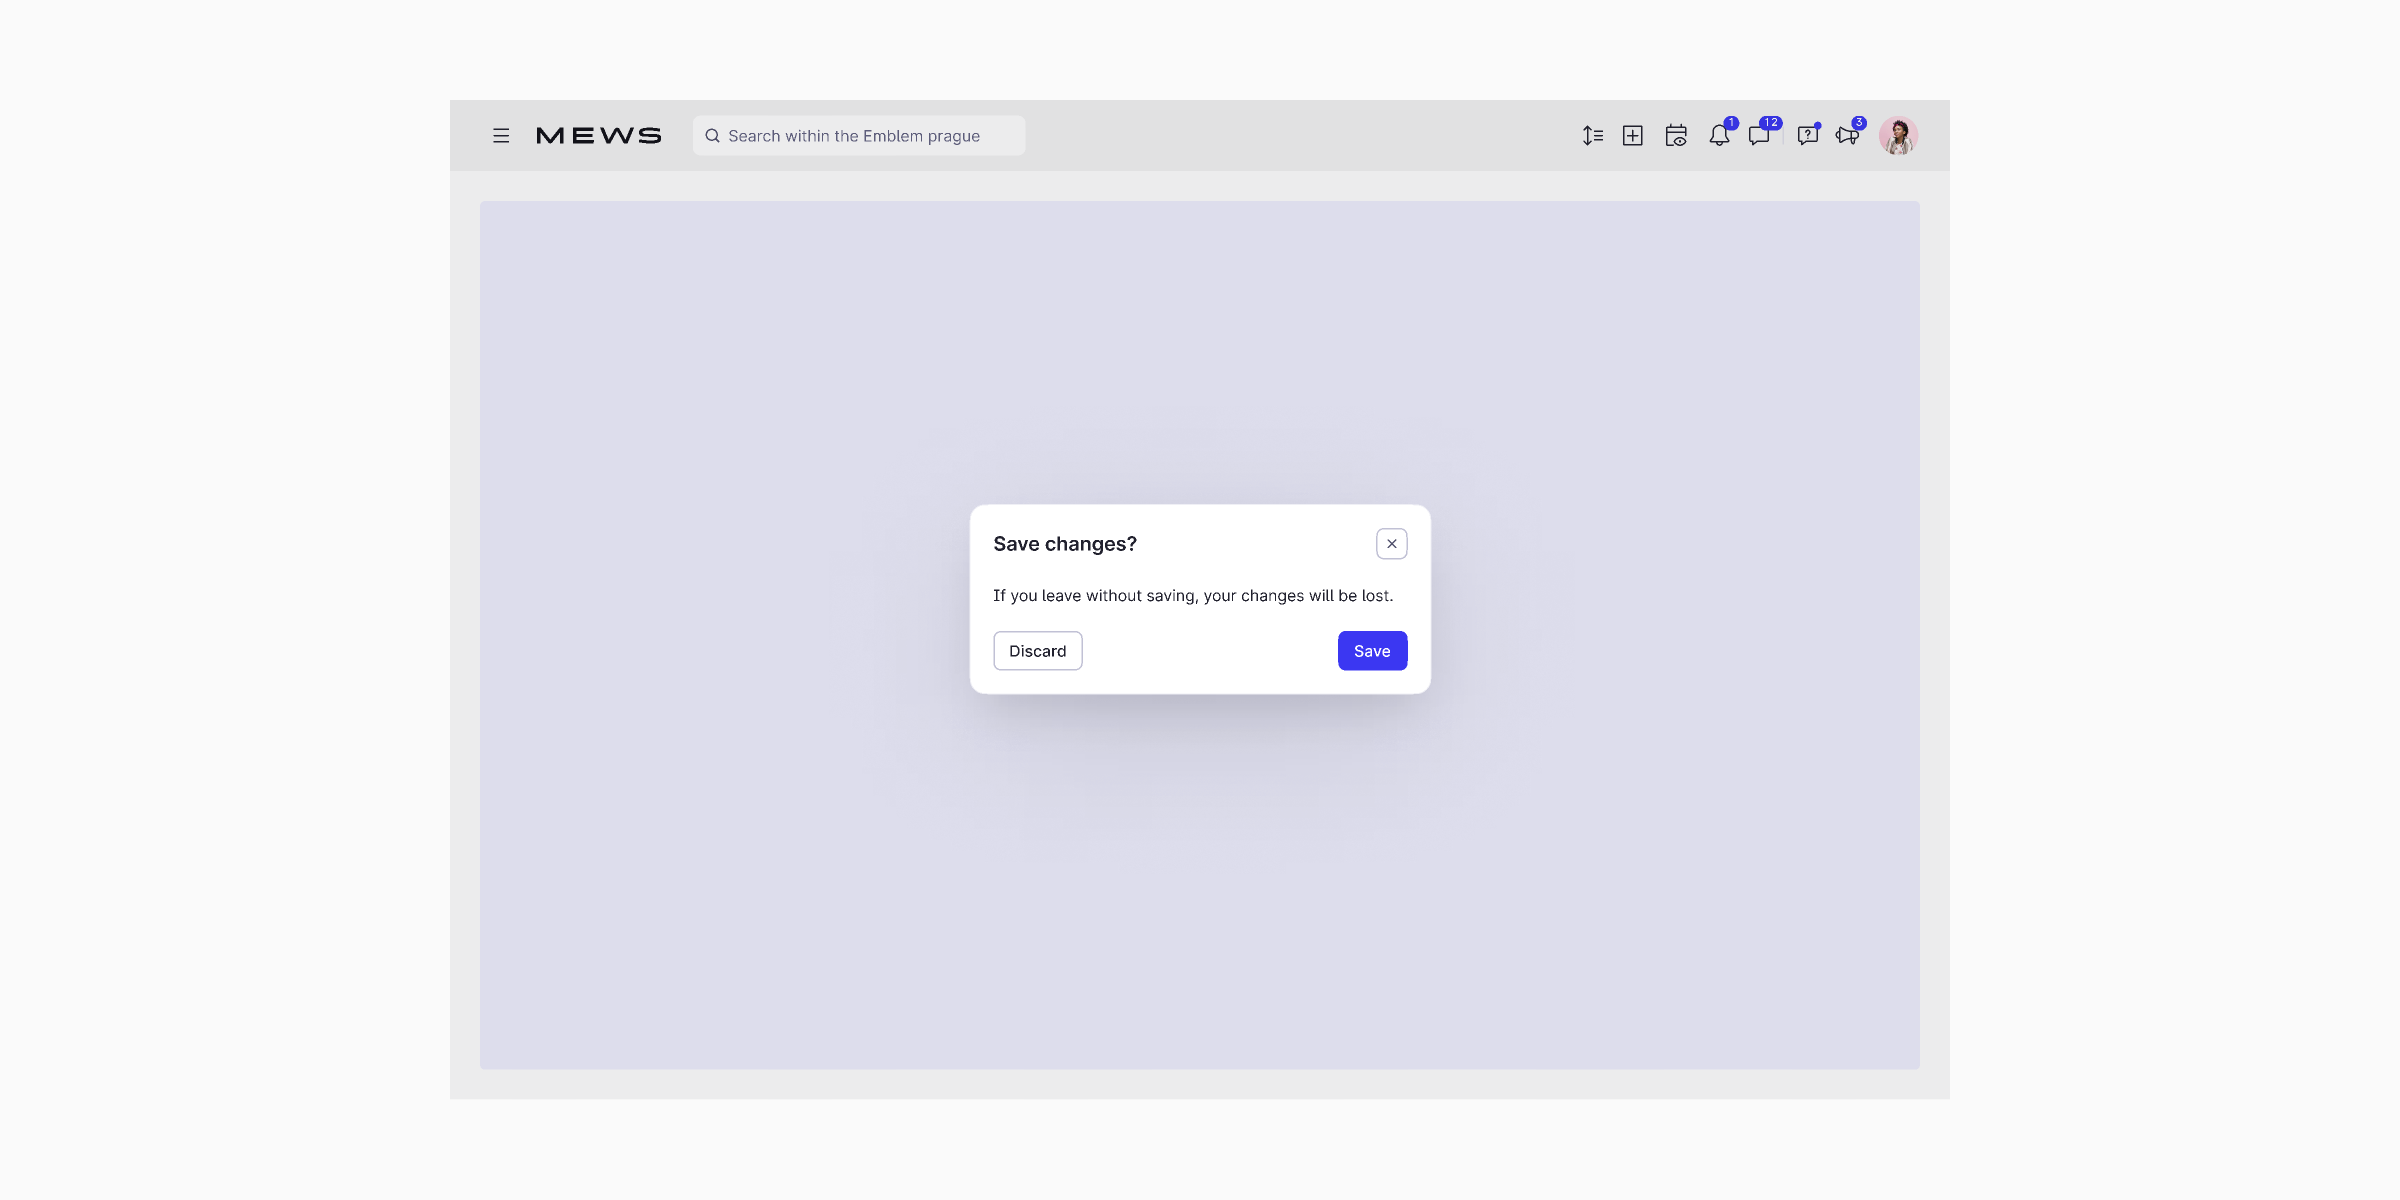Open the timeline calendar view
Image resolution: width=2400 pixels, height=1200 pixels.
pyautogui.click(x=1676, y=137)
